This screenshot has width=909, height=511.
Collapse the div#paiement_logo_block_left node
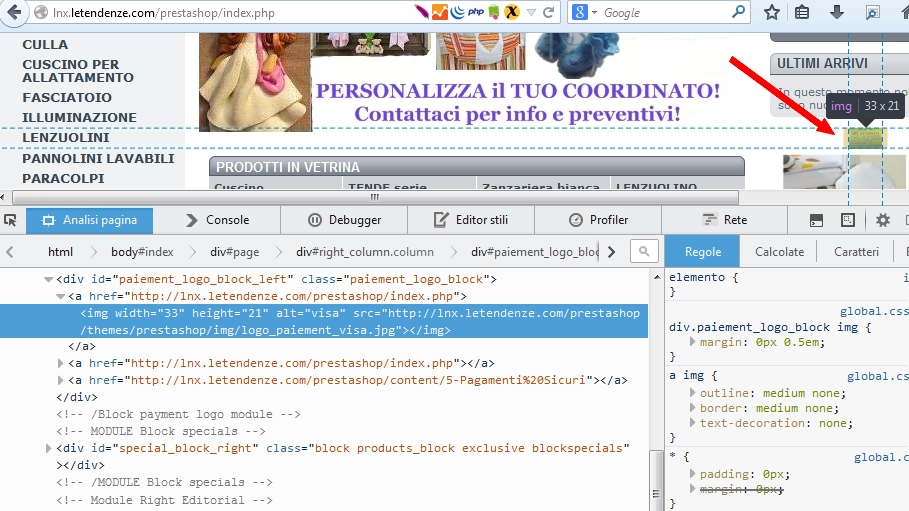click(48, 280)
